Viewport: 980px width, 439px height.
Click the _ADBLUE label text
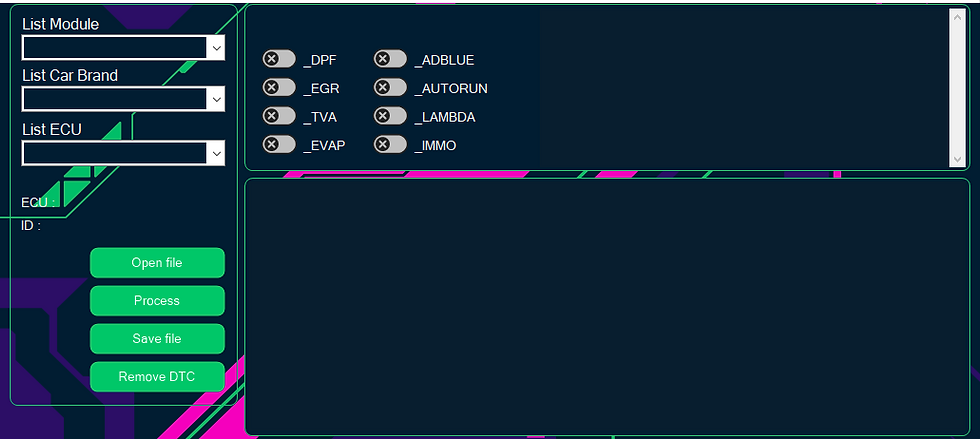(444, 61)
